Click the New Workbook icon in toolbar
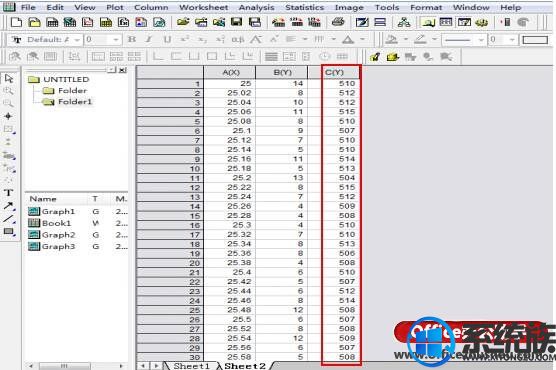The height and width of the screenshot is (370, 556). (52, 22)
